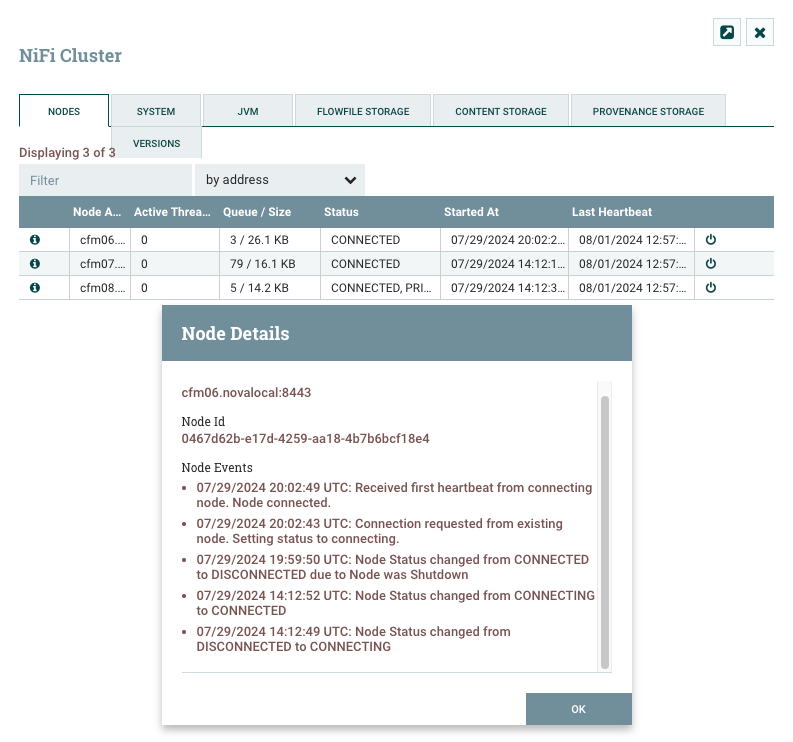Click '07/29/2024 14:12:1...' started-at cell
Viewport: 793px width, 742px height.
tap(504, 264)
